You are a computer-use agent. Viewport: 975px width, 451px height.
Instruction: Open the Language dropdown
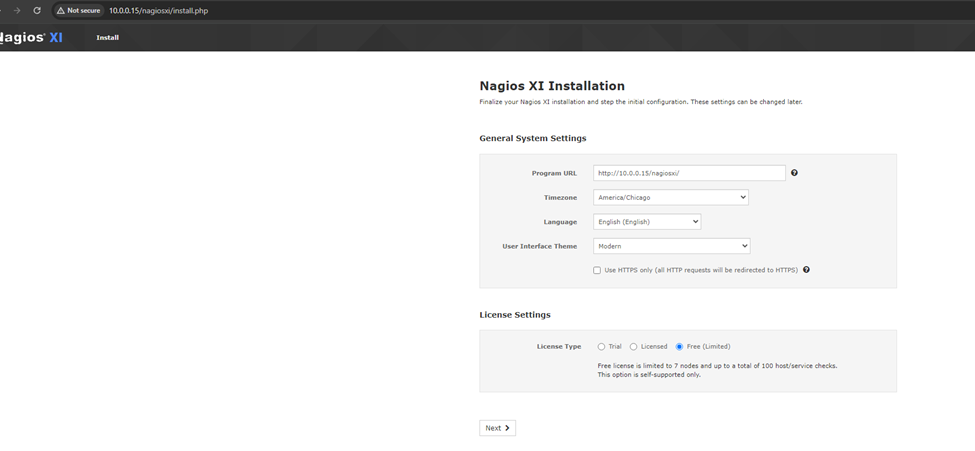point(647,221)
